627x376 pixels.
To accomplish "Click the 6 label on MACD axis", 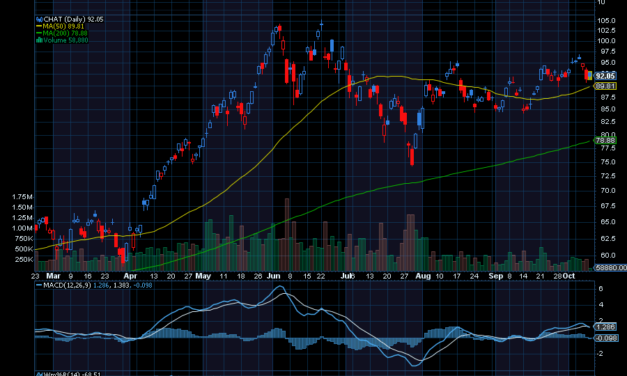I will [601, 288].
